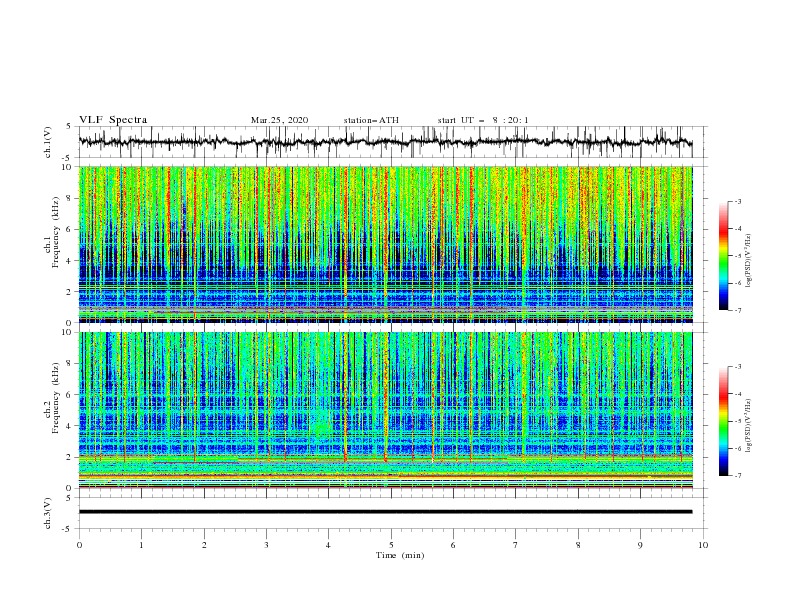
Task: Click time axis tick label "3"
Action: pos(266,545)
